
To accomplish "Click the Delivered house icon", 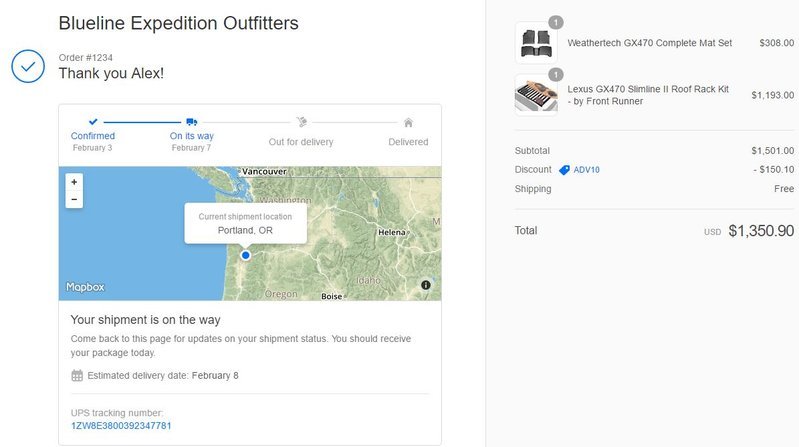I will [408, 122].
